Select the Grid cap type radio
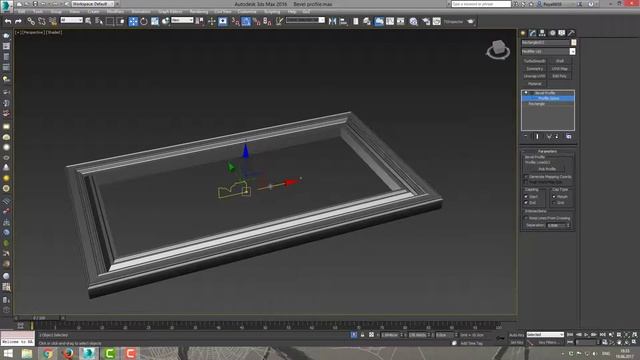Viewport: 640px width, 360px height. pos(554,202)
